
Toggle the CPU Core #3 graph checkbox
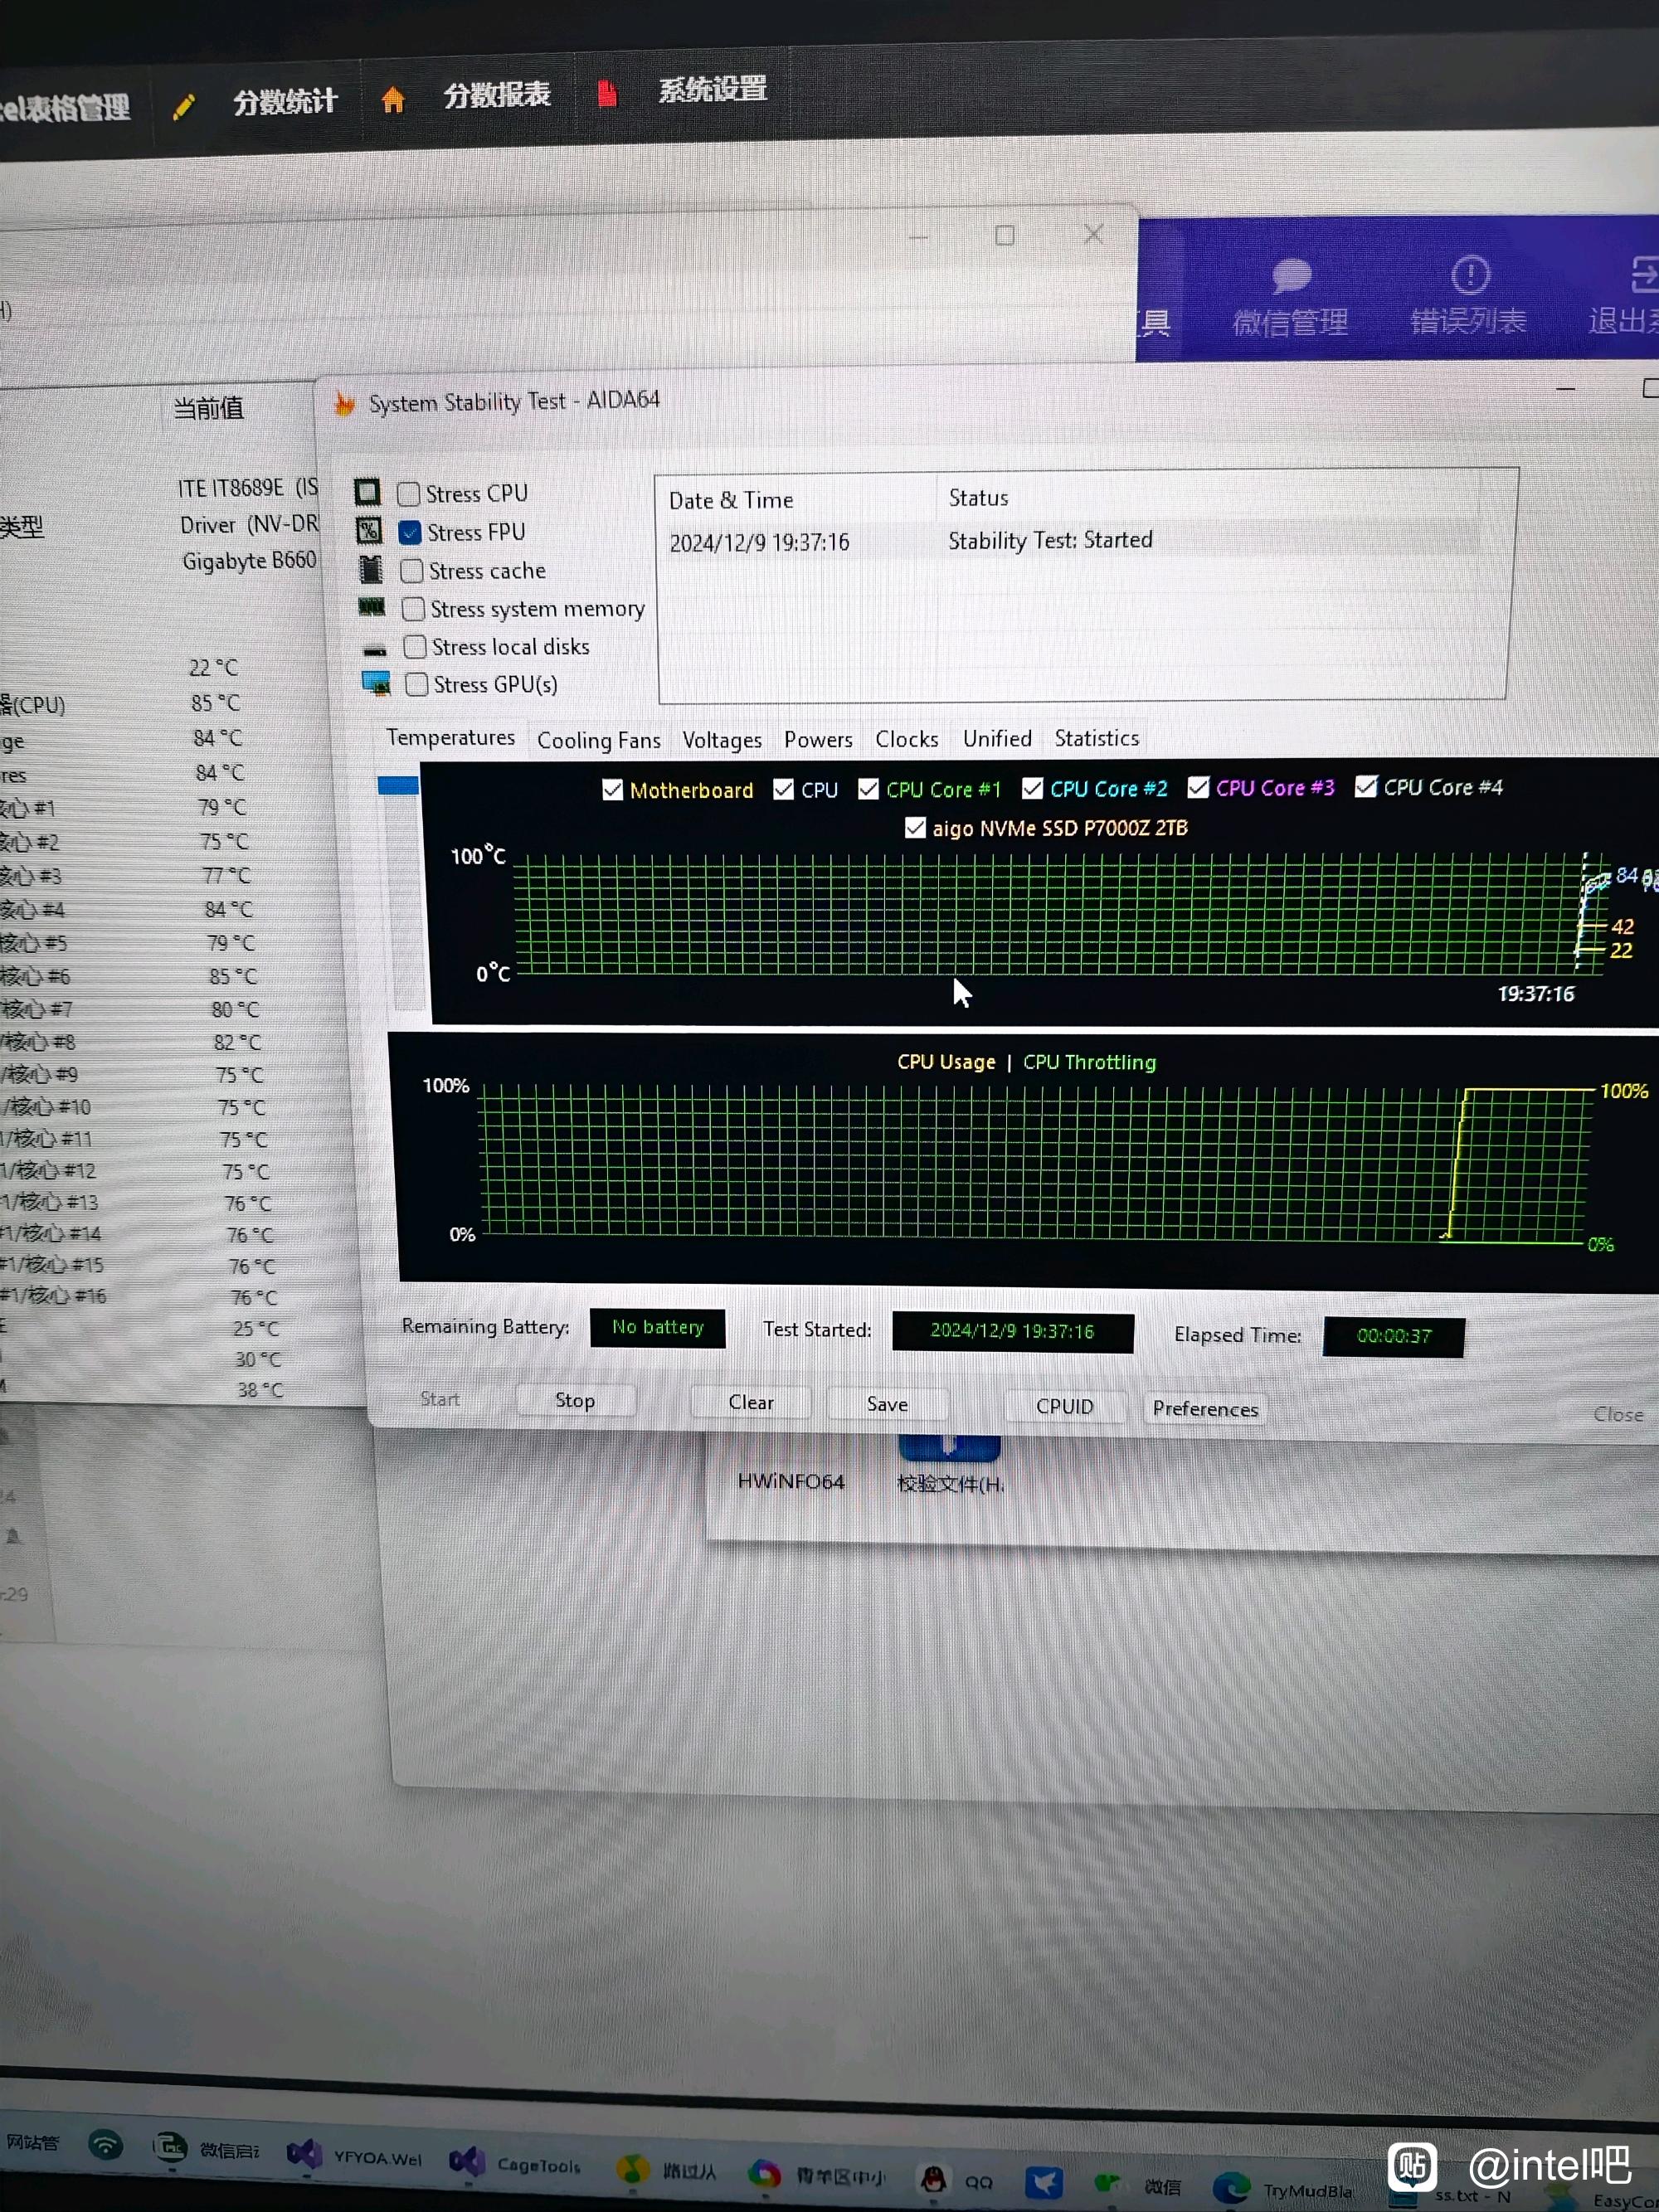1198,788
